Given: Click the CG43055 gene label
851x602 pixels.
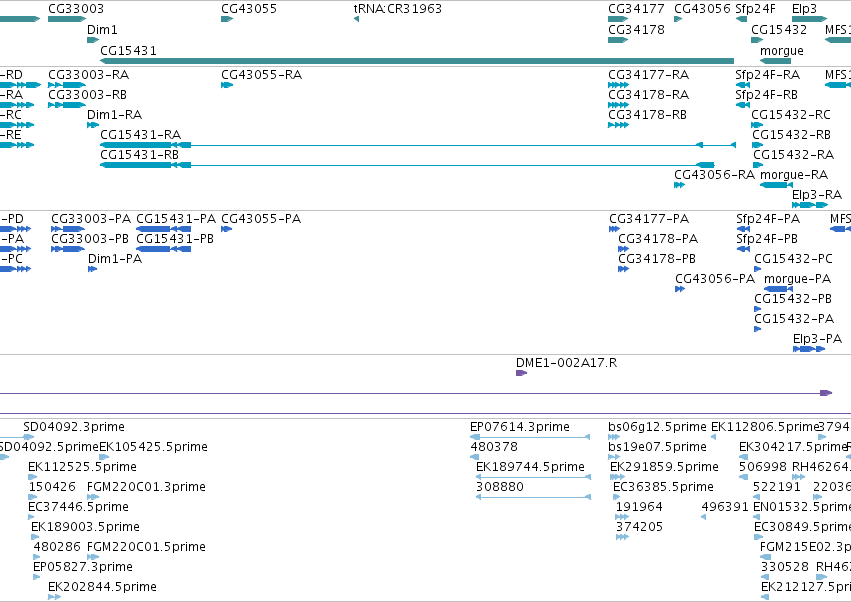Looking at the screenshot, I should tap(249, 9).
